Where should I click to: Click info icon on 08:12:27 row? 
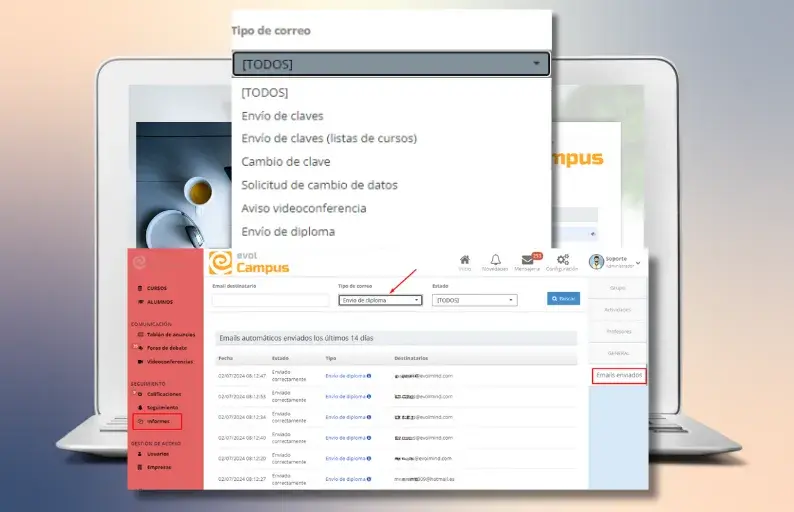pos(369,479)
